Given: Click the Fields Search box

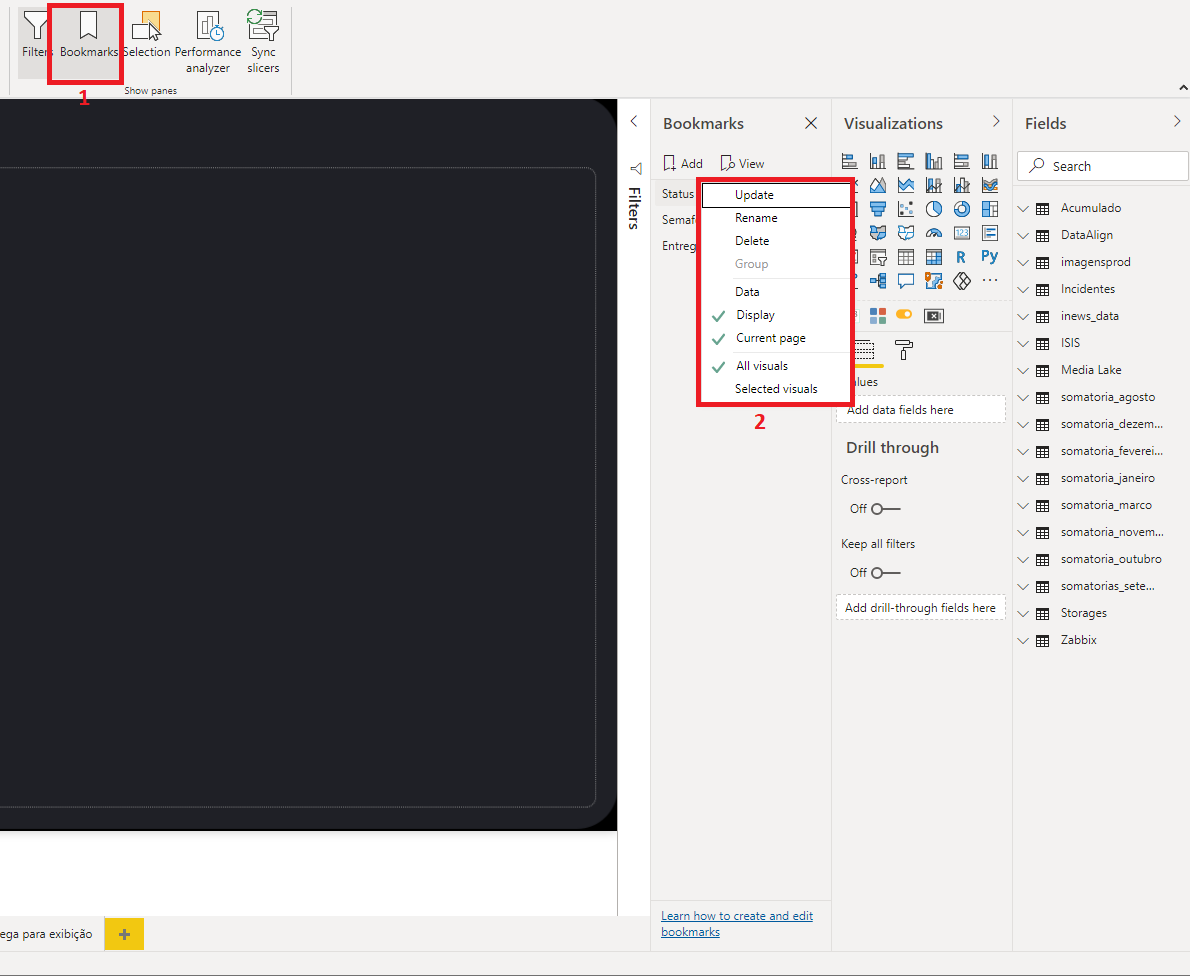Looking at the screenshot, I should tap(1103, 166).
